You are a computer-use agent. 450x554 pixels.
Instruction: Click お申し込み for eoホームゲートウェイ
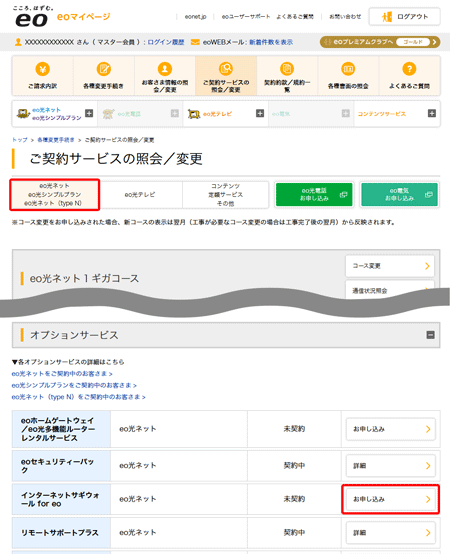[x=391, y=429]
